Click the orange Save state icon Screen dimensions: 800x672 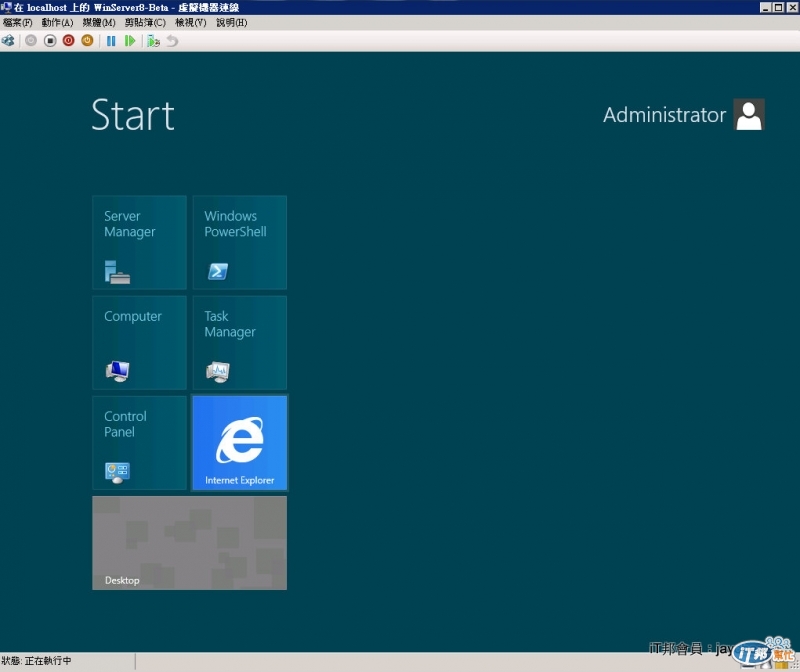pyautogui.click(x=87, y=41)
